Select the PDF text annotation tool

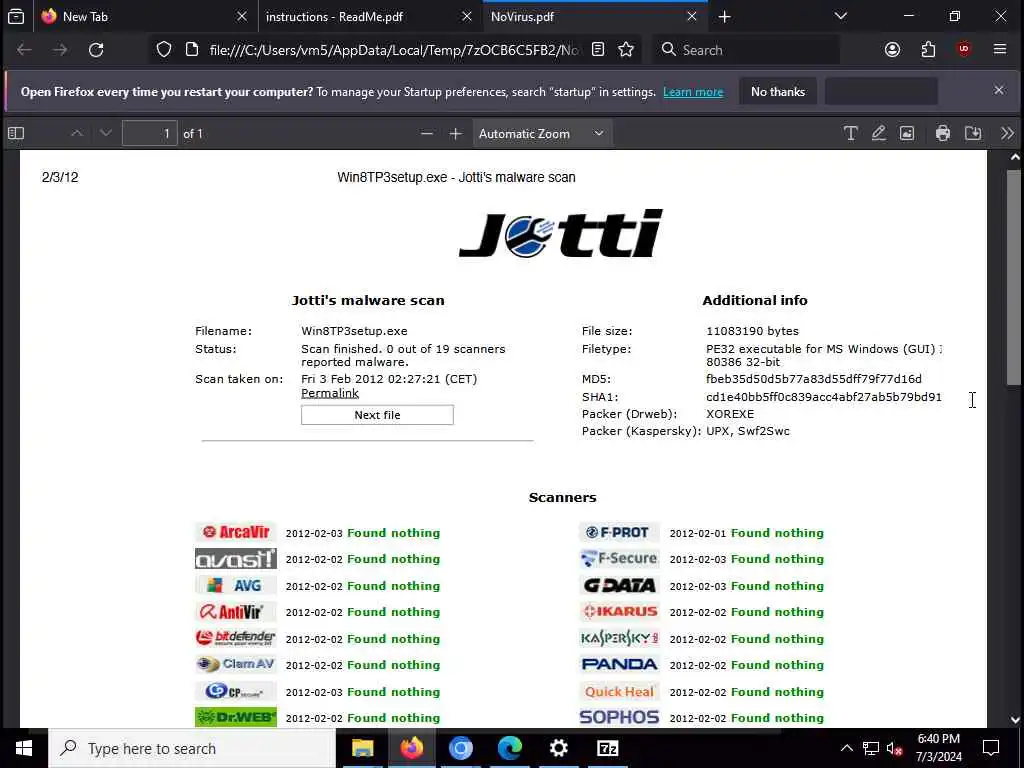pyautogui.click(x=850, y=134)
